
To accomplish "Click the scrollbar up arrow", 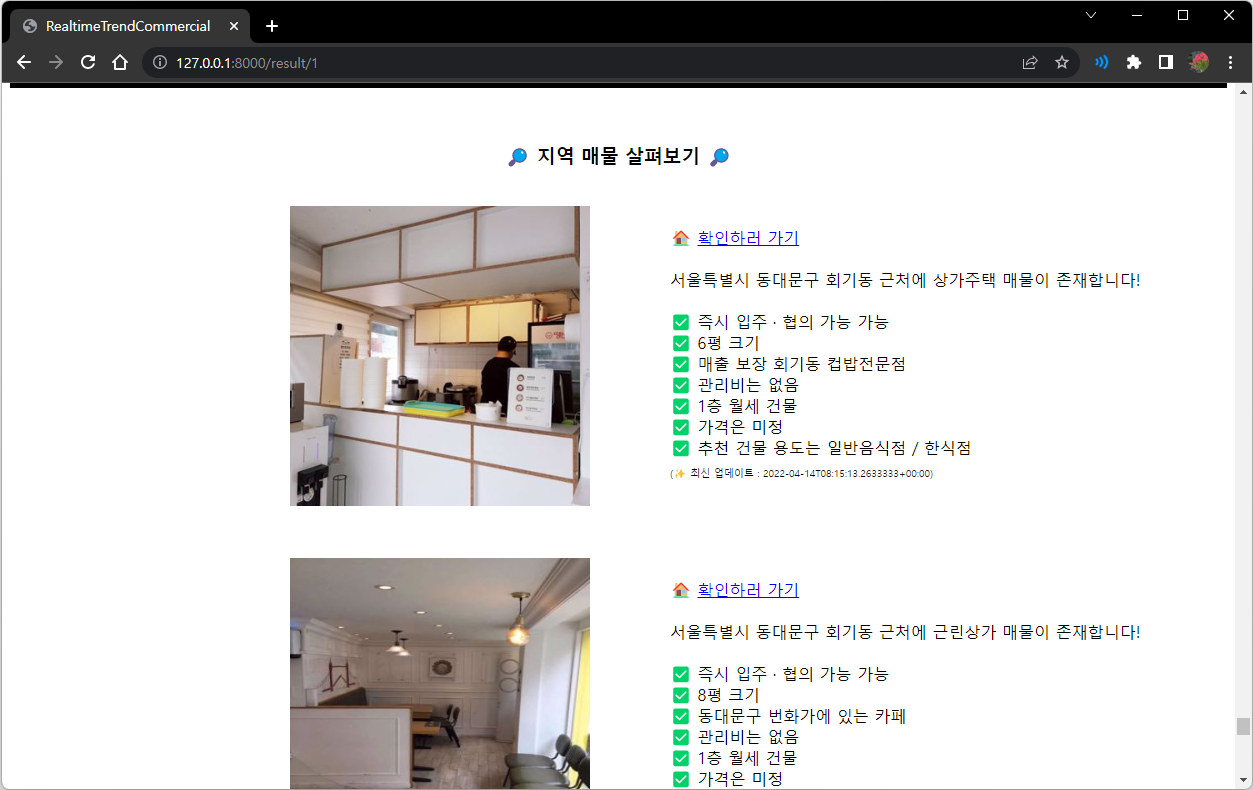I will (x=1243, y=92).
